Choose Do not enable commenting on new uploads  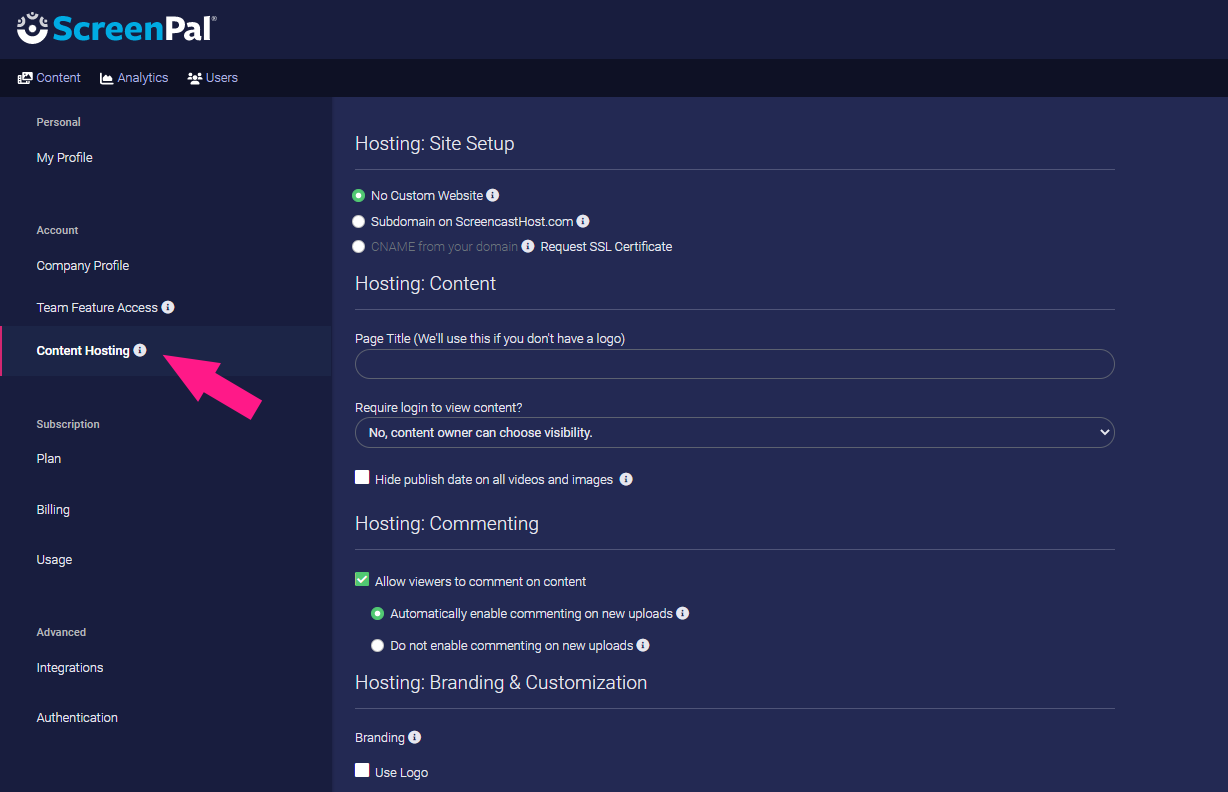click(x=377, y=645)
